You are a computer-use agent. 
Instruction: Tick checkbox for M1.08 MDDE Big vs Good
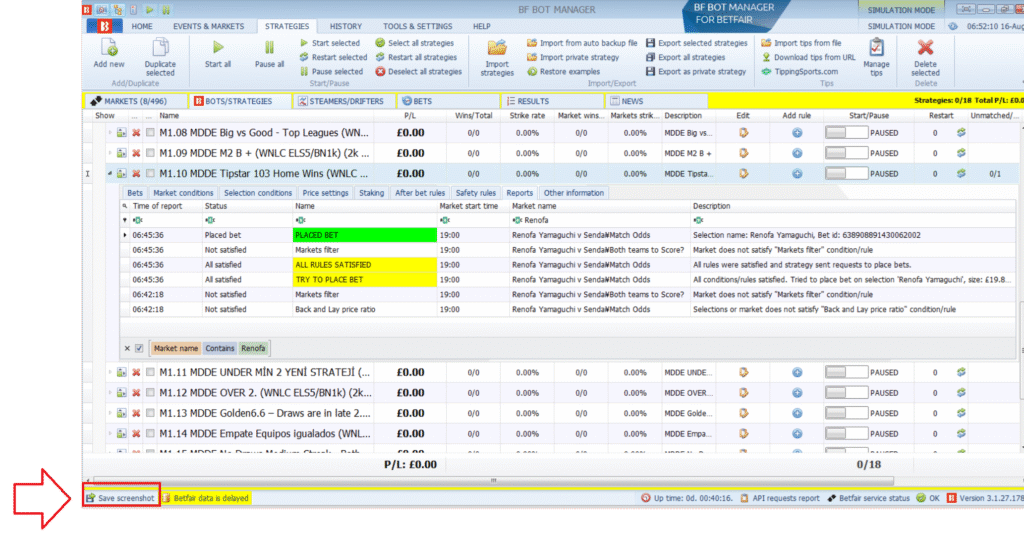[x=151, y=133]
